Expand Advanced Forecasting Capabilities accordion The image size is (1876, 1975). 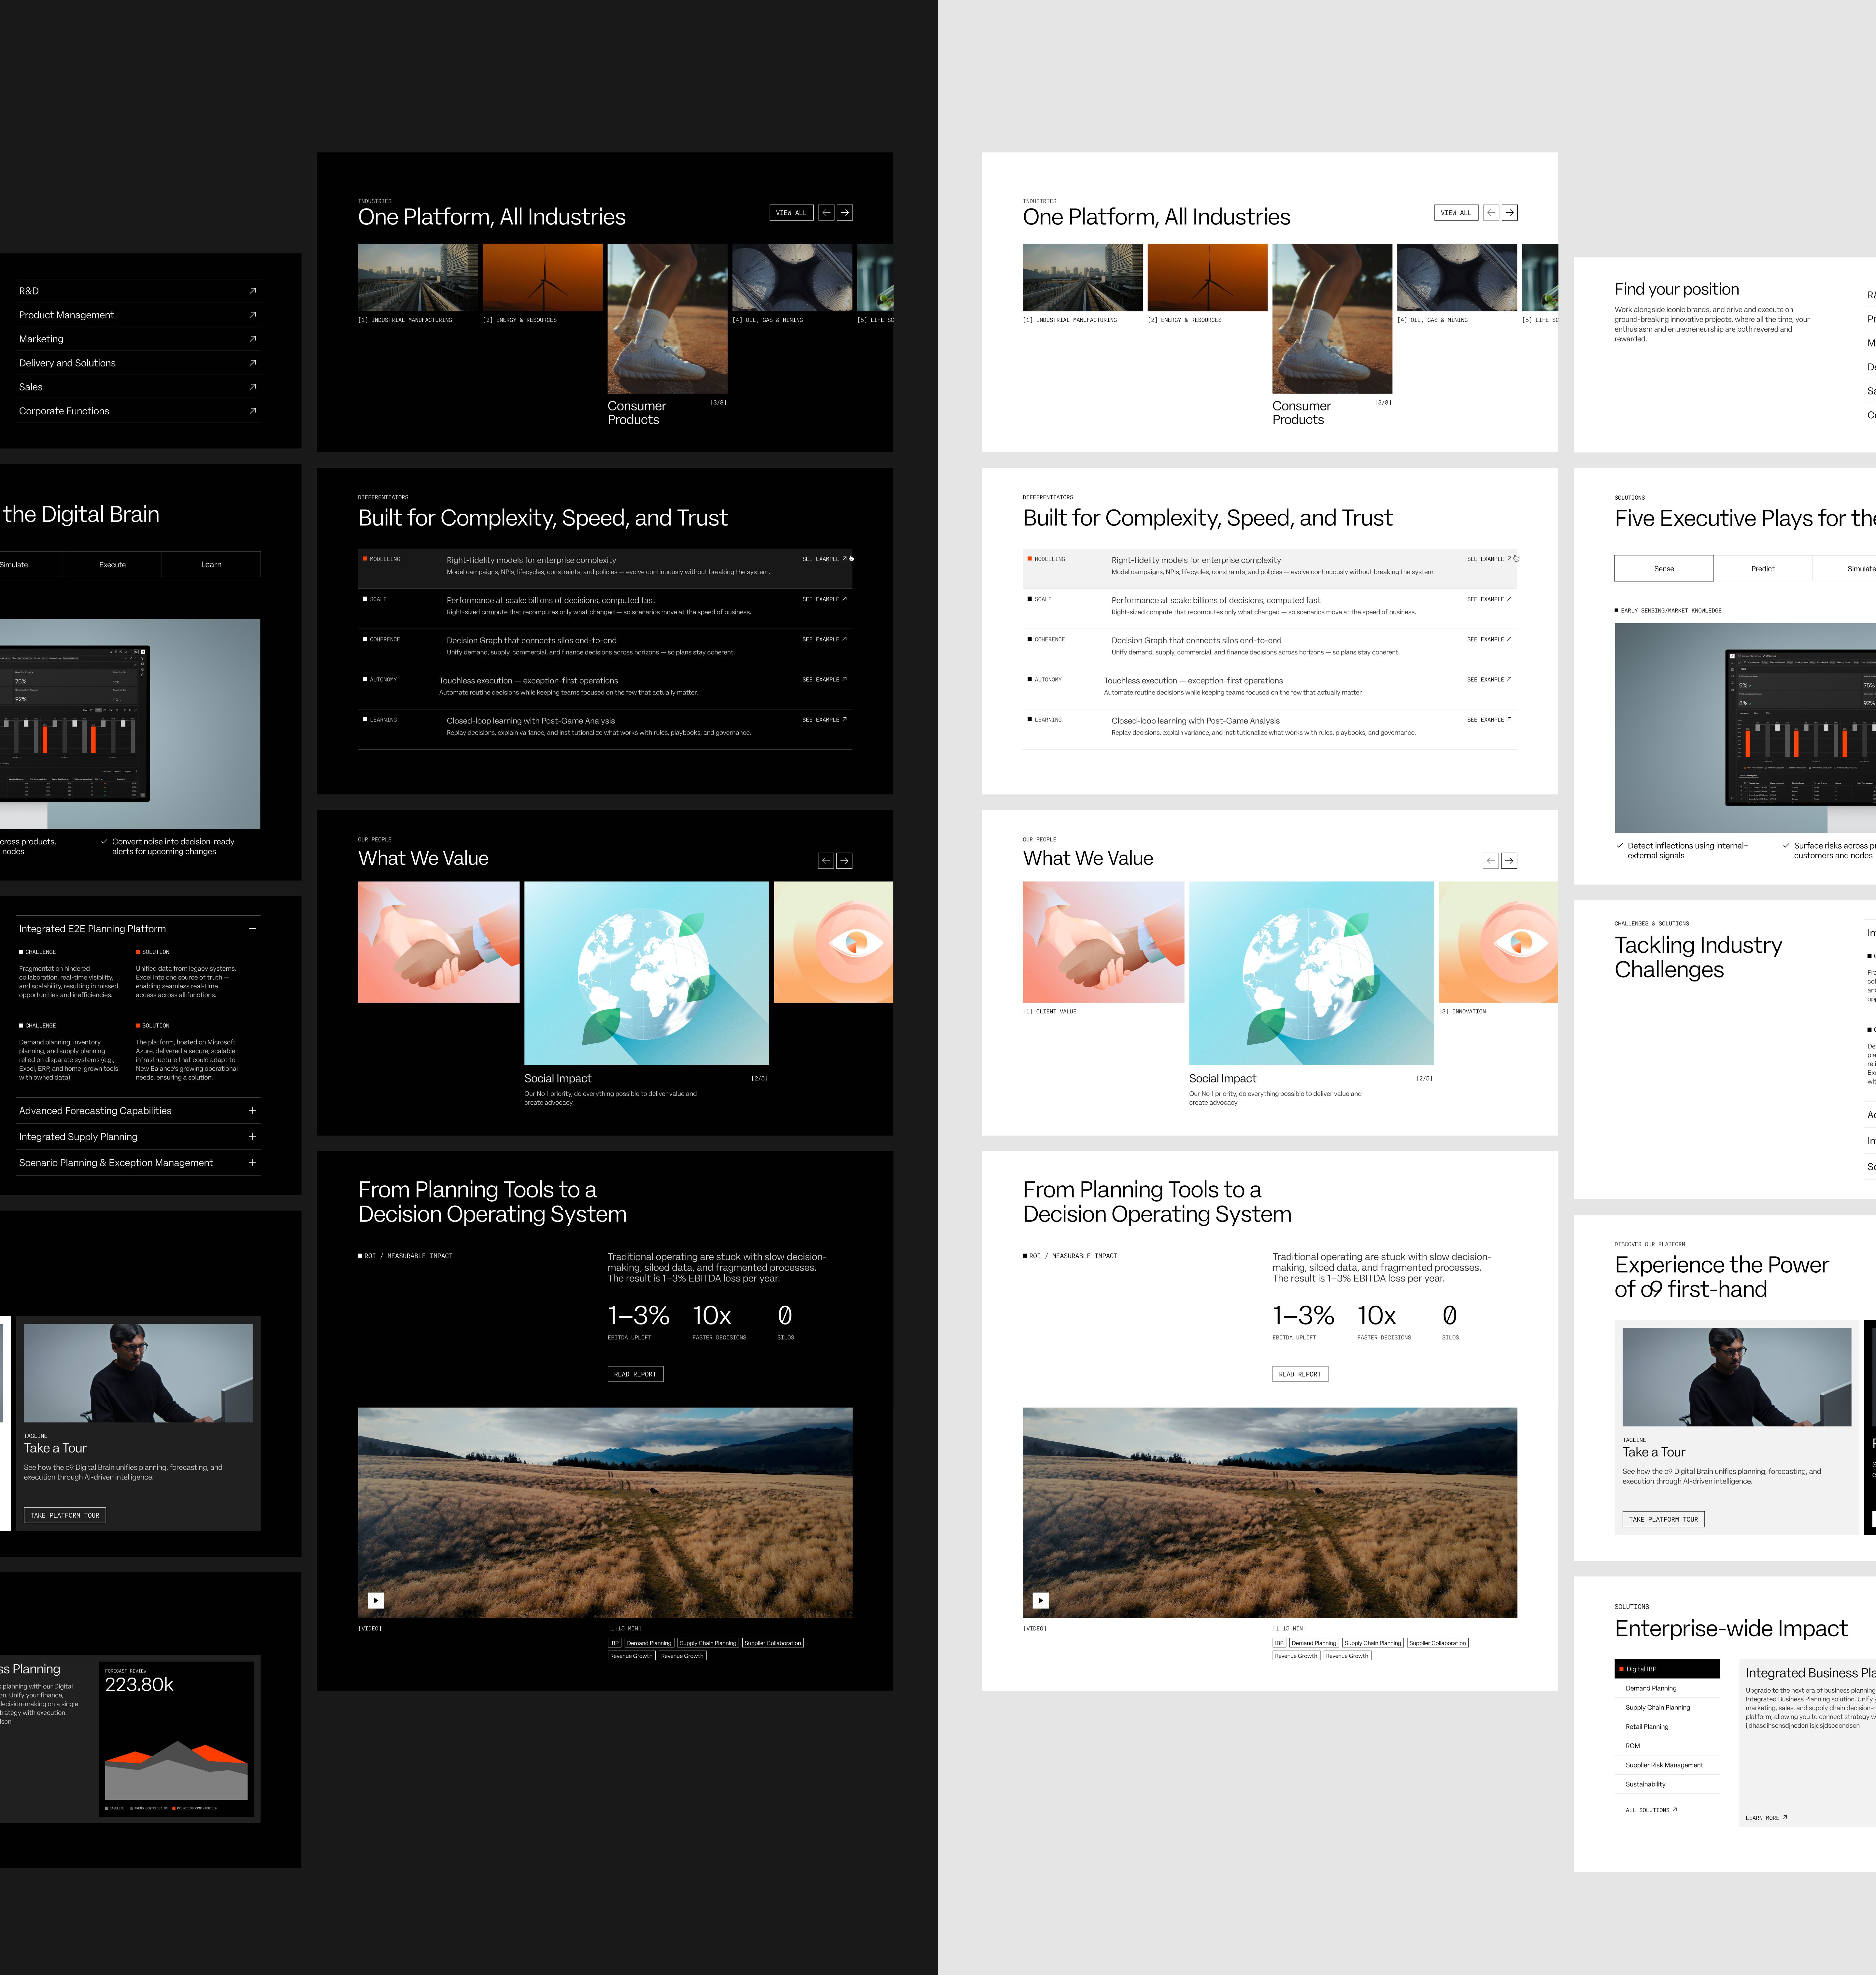point(253,1111)
